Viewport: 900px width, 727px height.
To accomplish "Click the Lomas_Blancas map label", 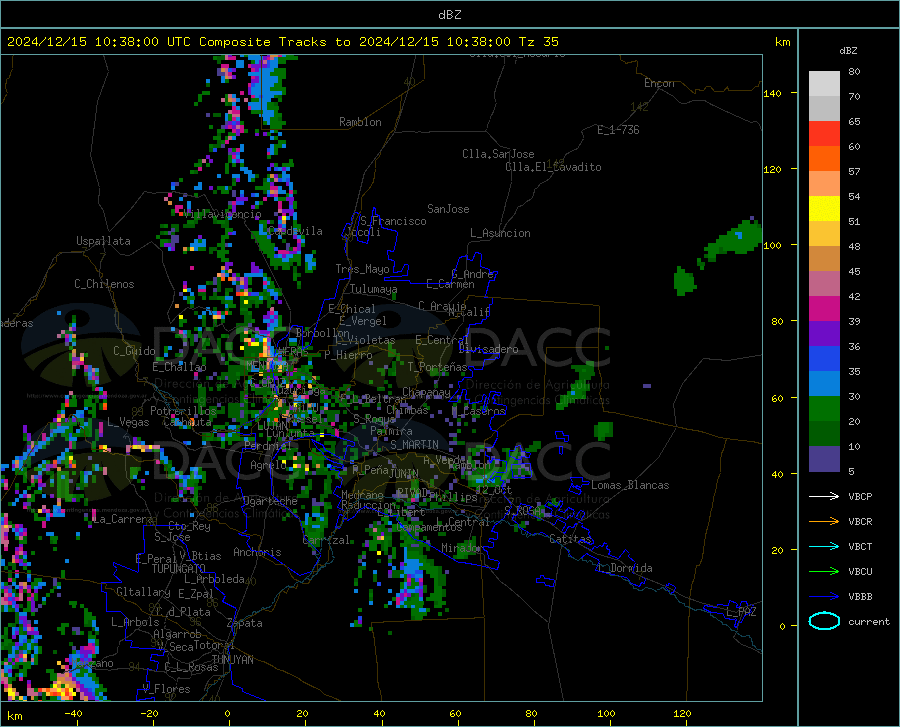I will click(630, 485).
